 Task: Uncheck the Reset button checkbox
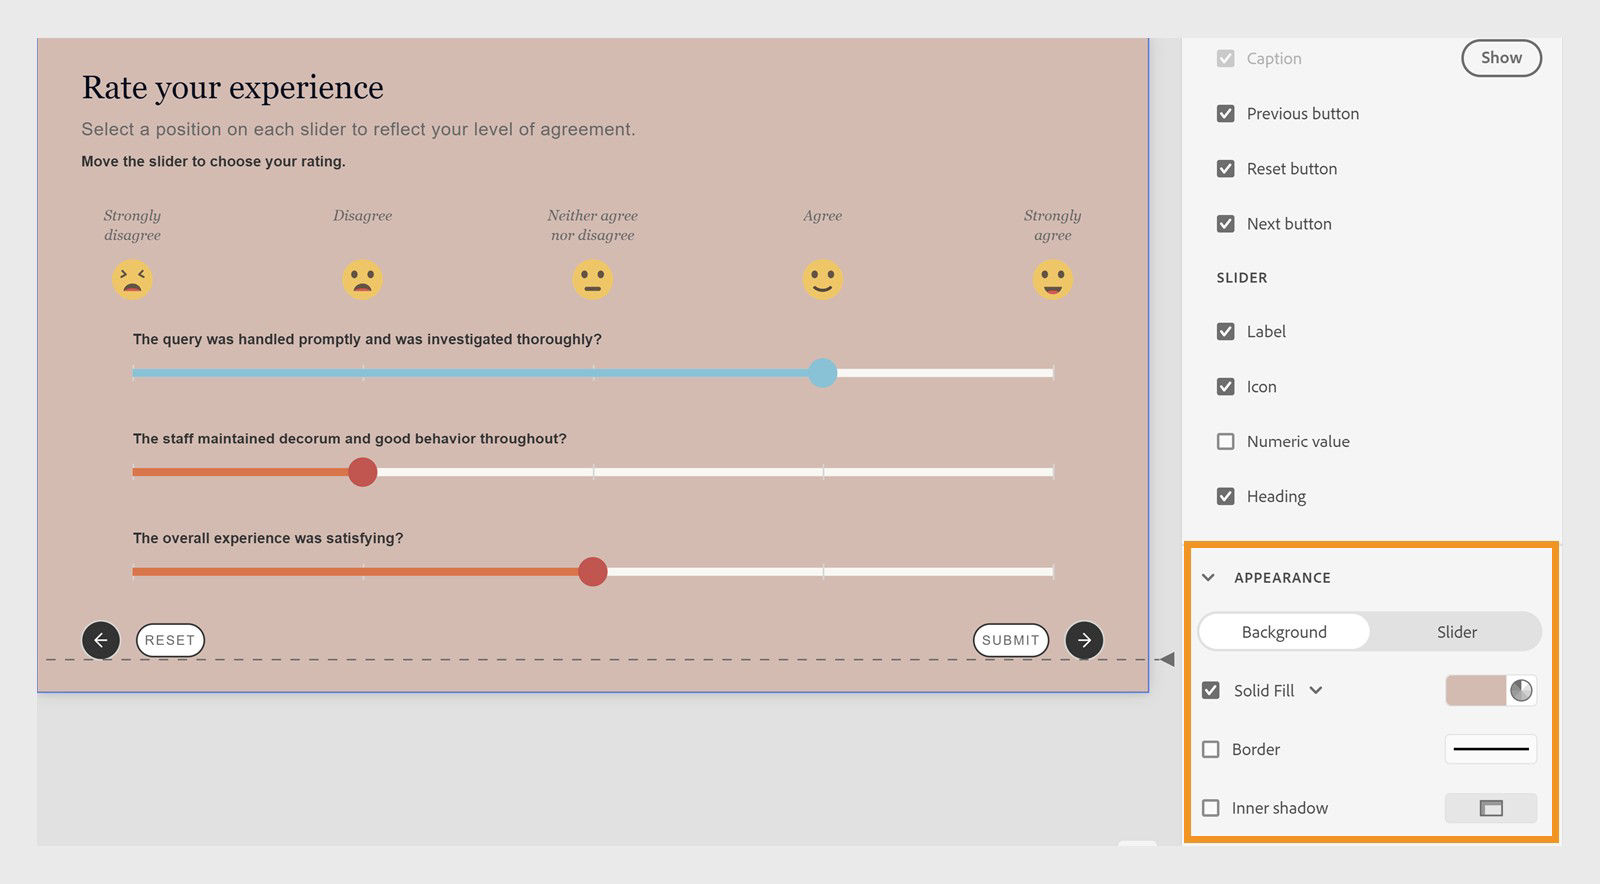coord(1225,168)
